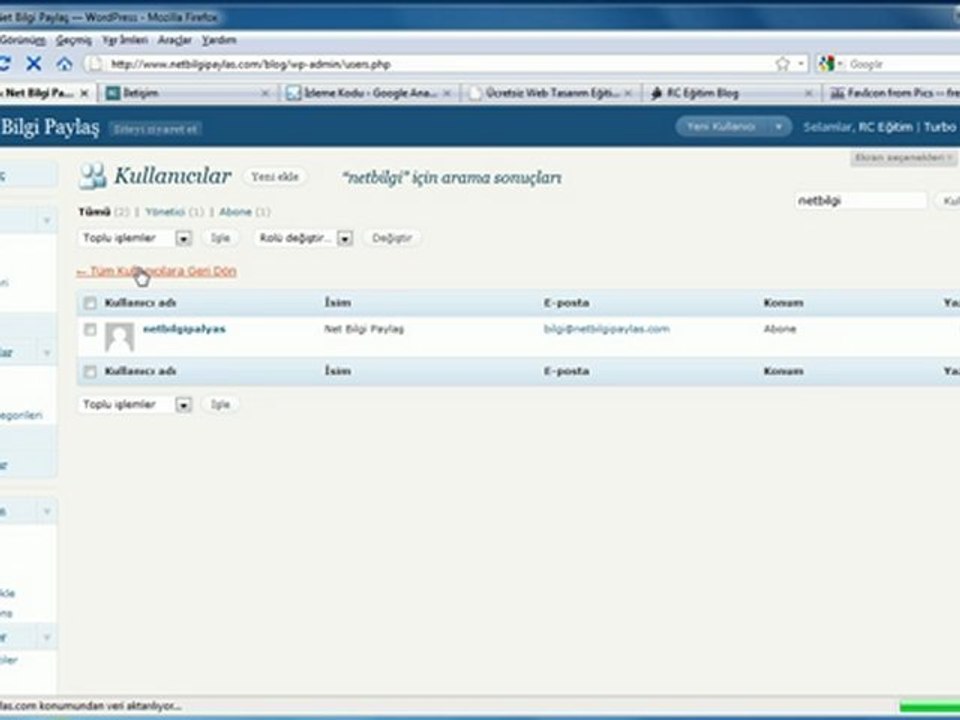Open the Görünüm menu
Viewport: 960px width, 720px height.
pos(23,40)
